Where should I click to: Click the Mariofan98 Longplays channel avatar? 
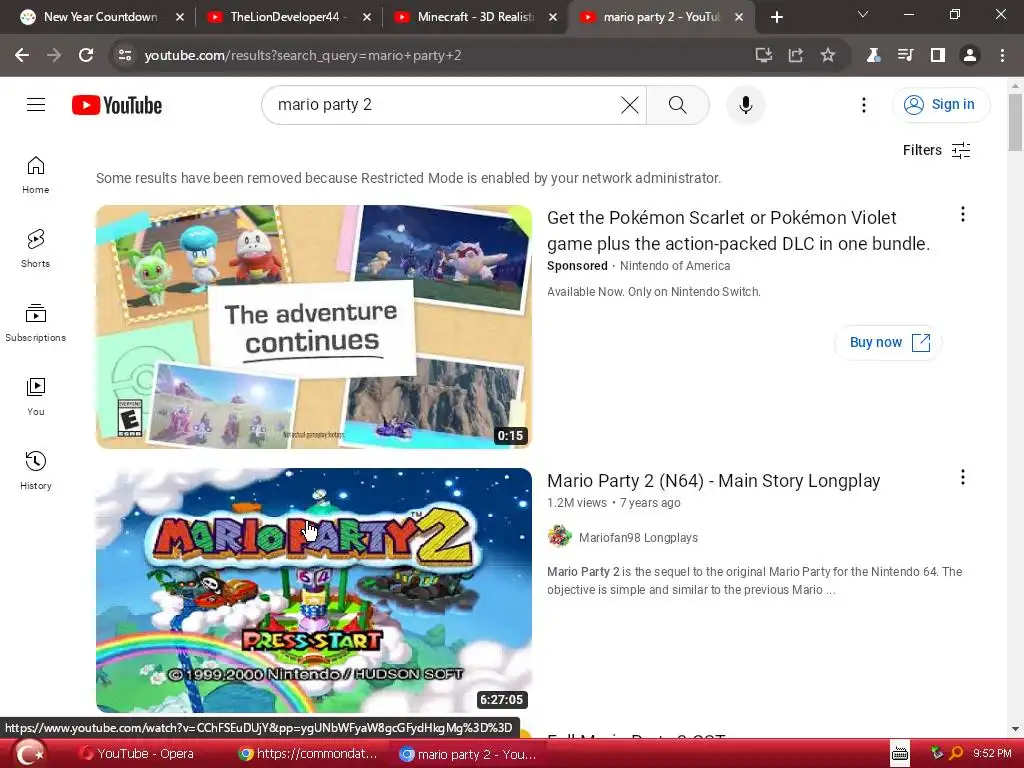pyautogui.click(x=560, y=537)
